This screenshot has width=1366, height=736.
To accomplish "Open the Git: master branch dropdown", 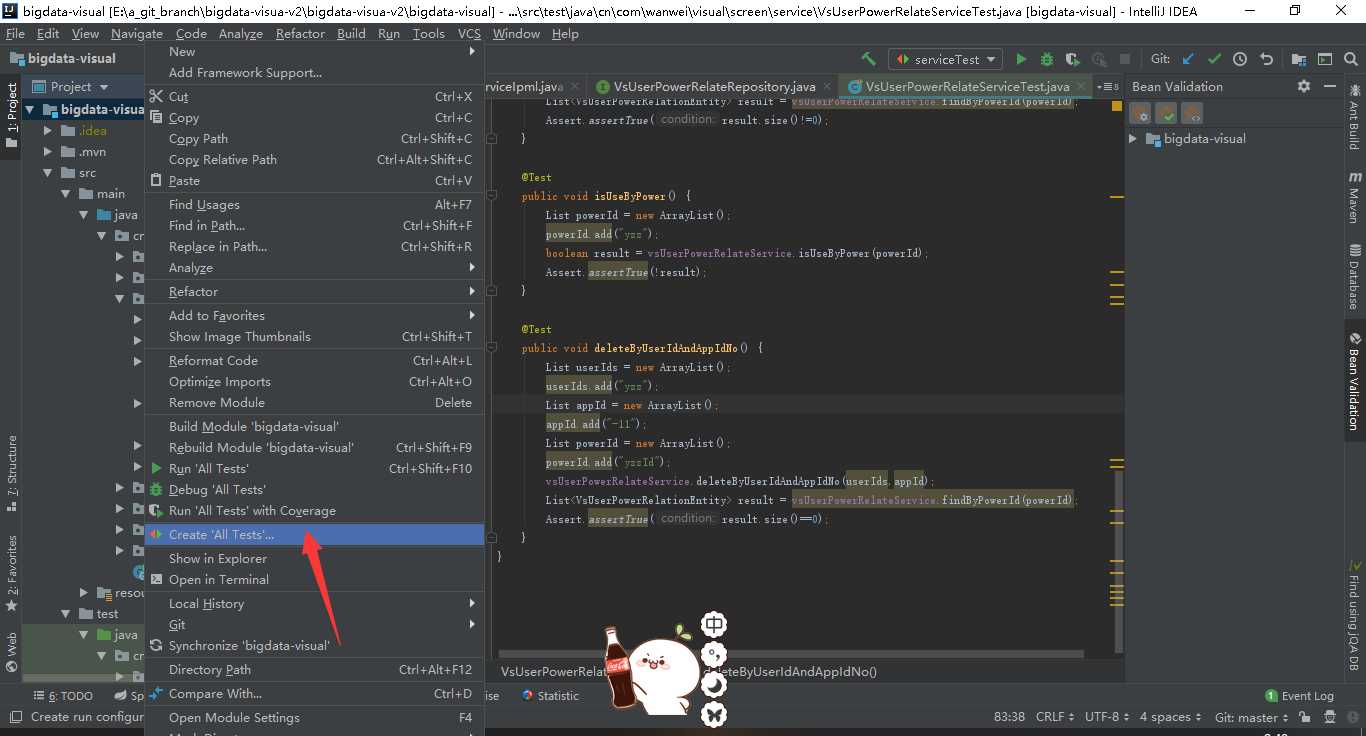I will click(1251, 717).
